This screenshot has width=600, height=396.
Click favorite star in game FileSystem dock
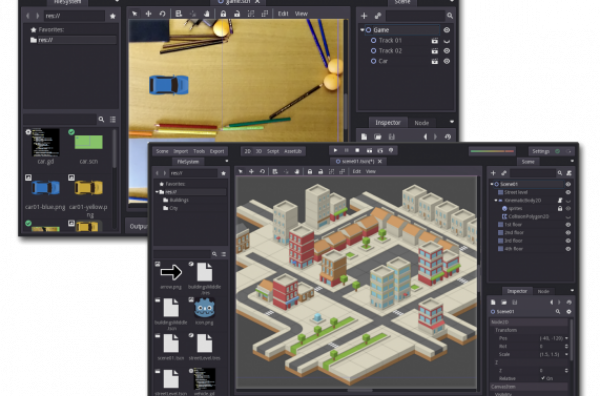click(112, 16)
